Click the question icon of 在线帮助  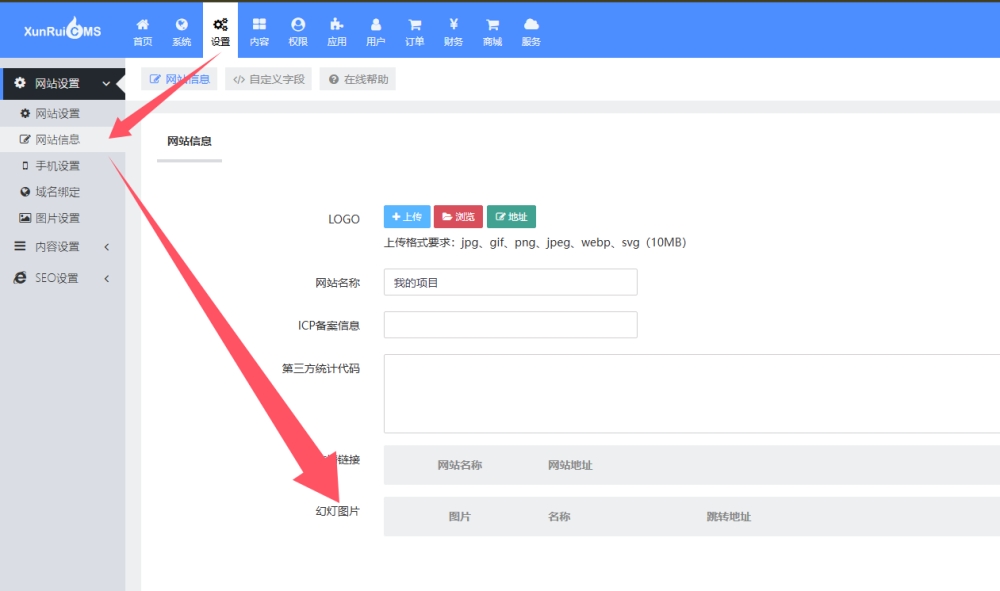tap(334, 79)
